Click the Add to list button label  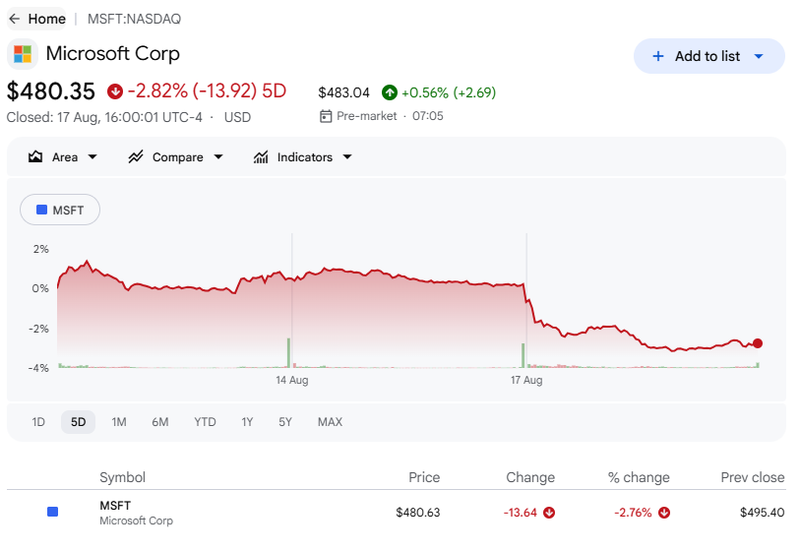[x=707, y=56]
